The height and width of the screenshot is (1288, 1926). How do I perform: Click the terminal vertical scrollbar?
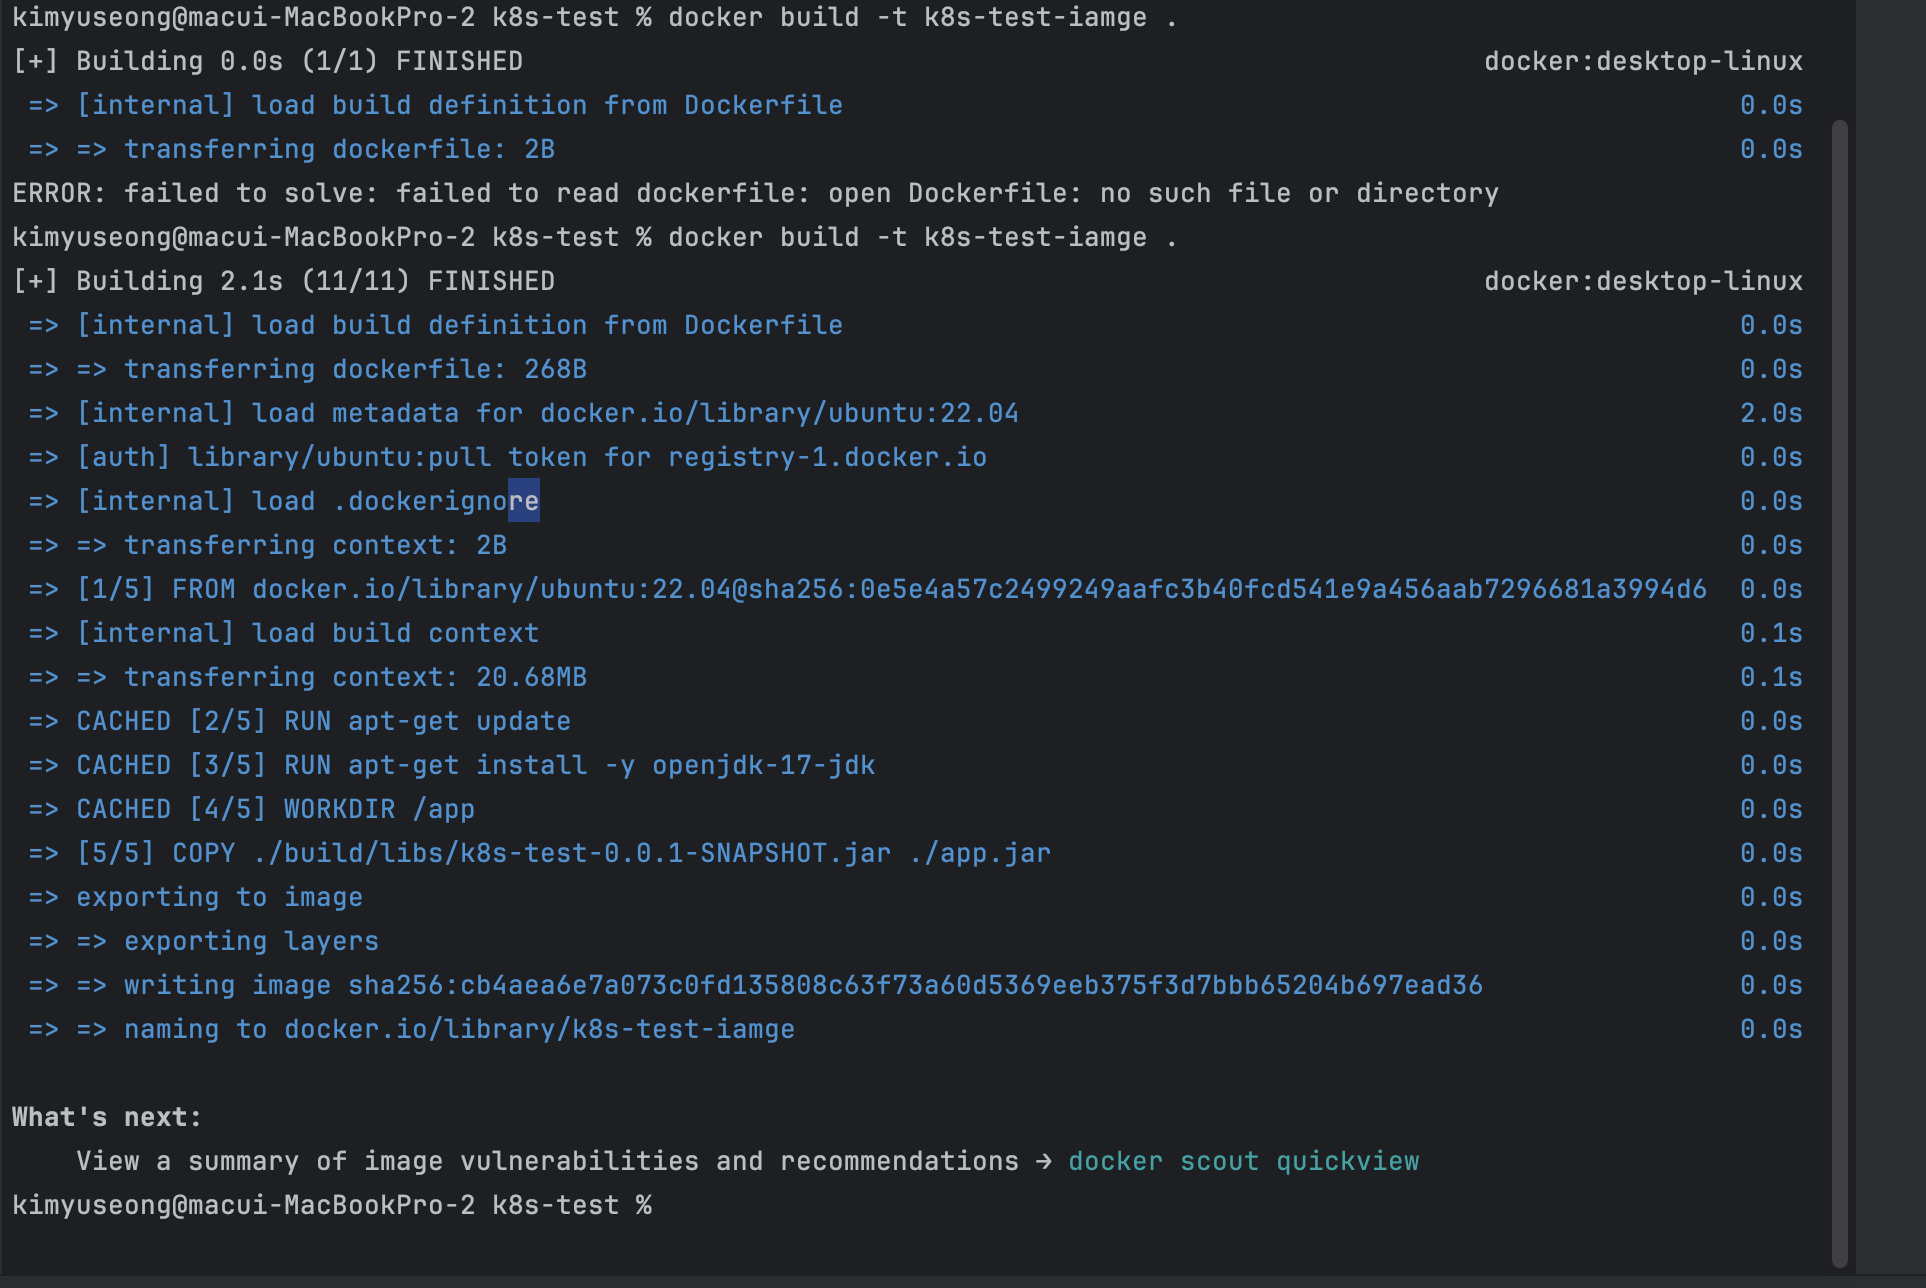pyautogui.click(x=1840, y=693)
